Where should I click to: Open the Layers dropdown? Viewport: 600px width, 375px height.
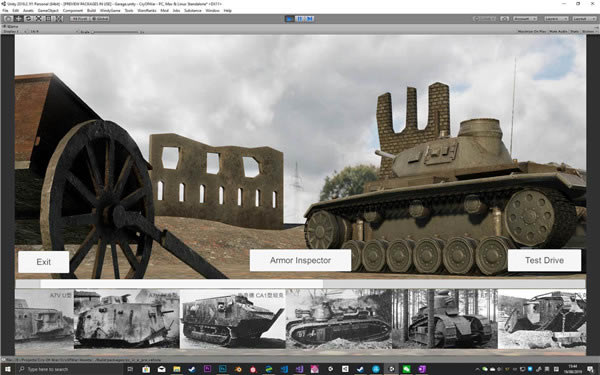(x=556, y=18)
